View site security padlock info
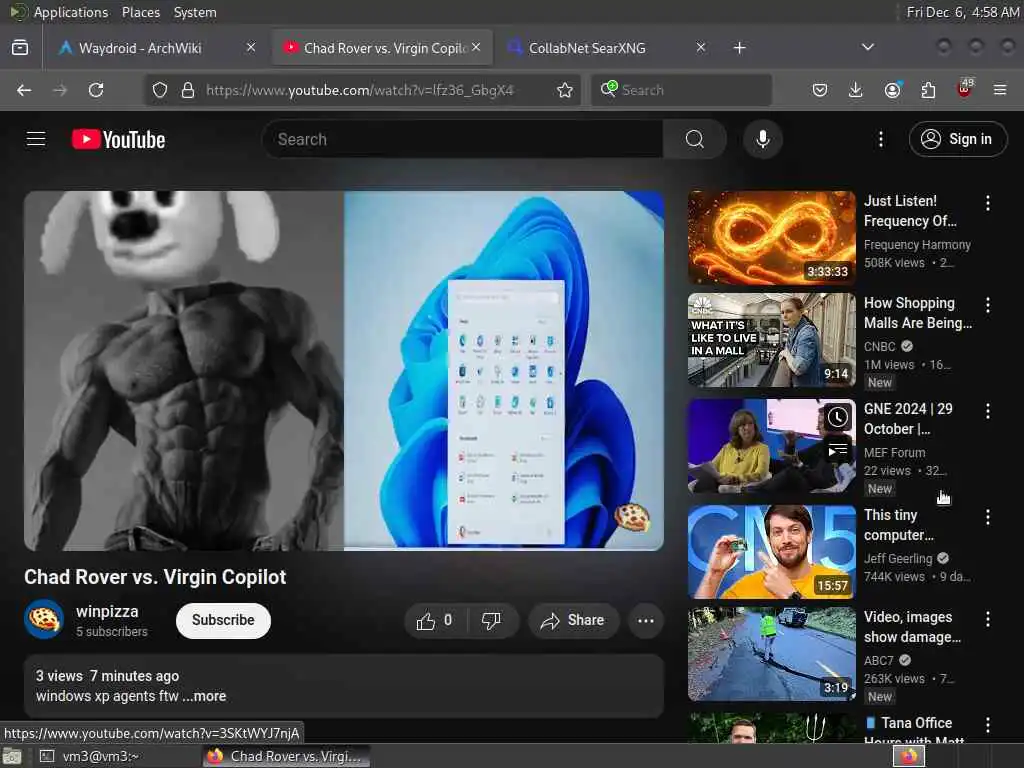 tap(187, 90)
